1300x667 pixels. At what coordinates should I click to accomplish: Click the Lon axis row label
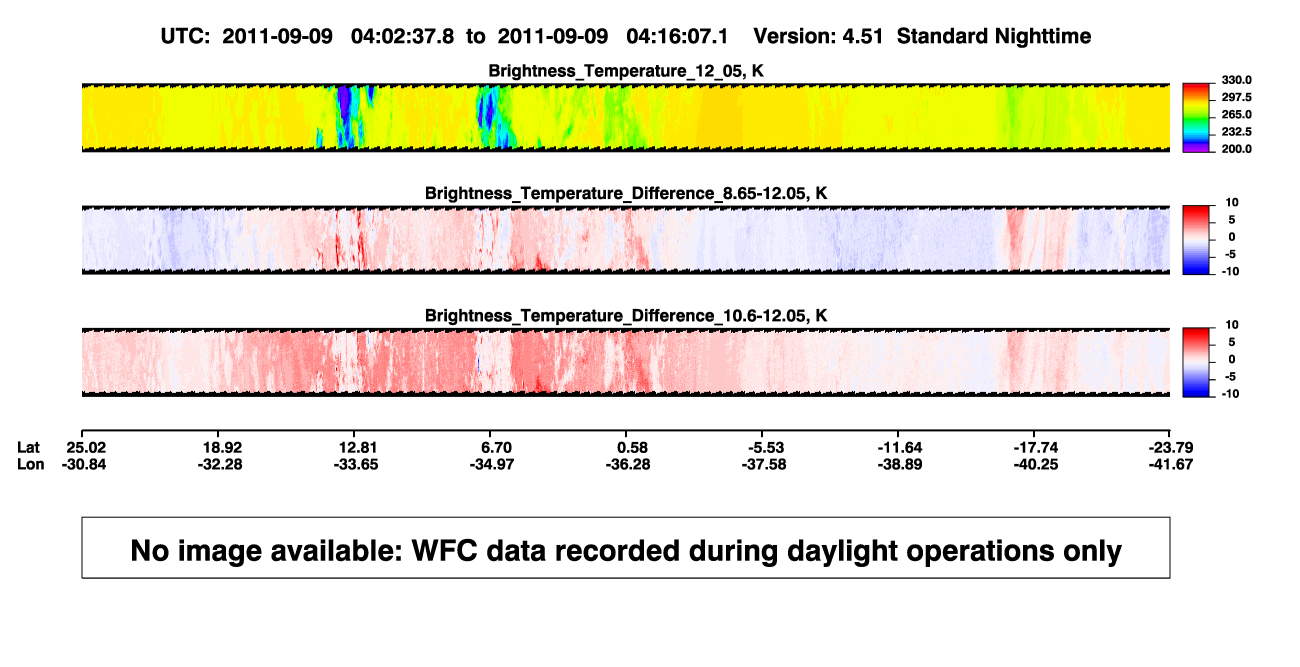tap(31, 464)
